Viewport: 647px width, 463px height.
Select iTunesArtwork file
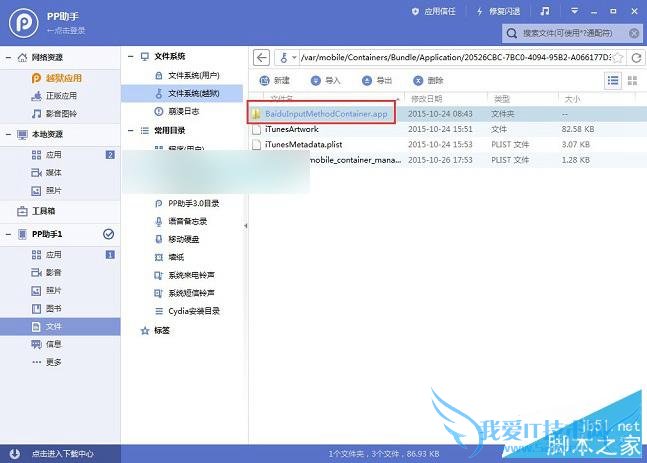tap(292, 129)
